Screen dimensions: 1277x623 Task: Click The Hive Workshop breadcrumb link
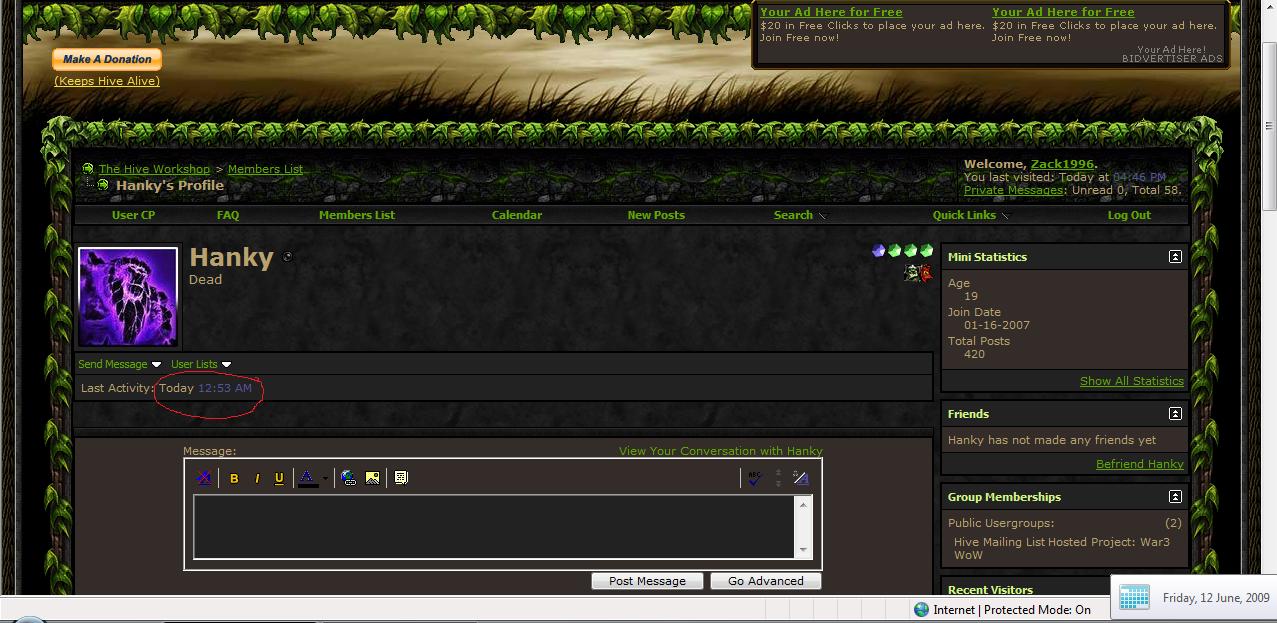click(154, 169)
